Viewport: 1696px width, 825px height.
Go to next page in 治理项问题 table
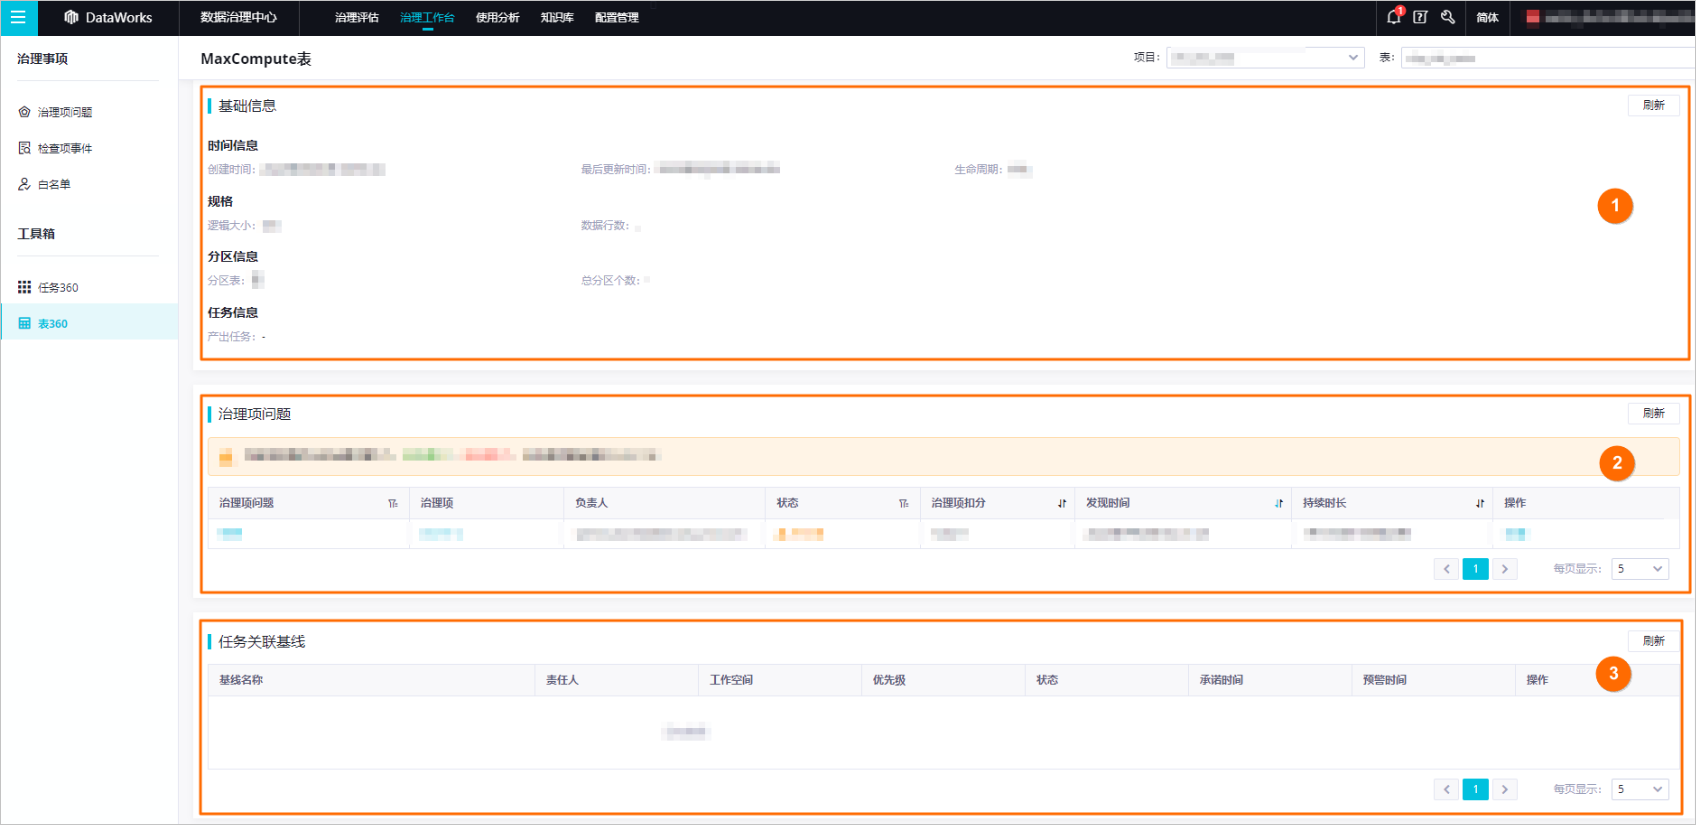point(1504,569)
